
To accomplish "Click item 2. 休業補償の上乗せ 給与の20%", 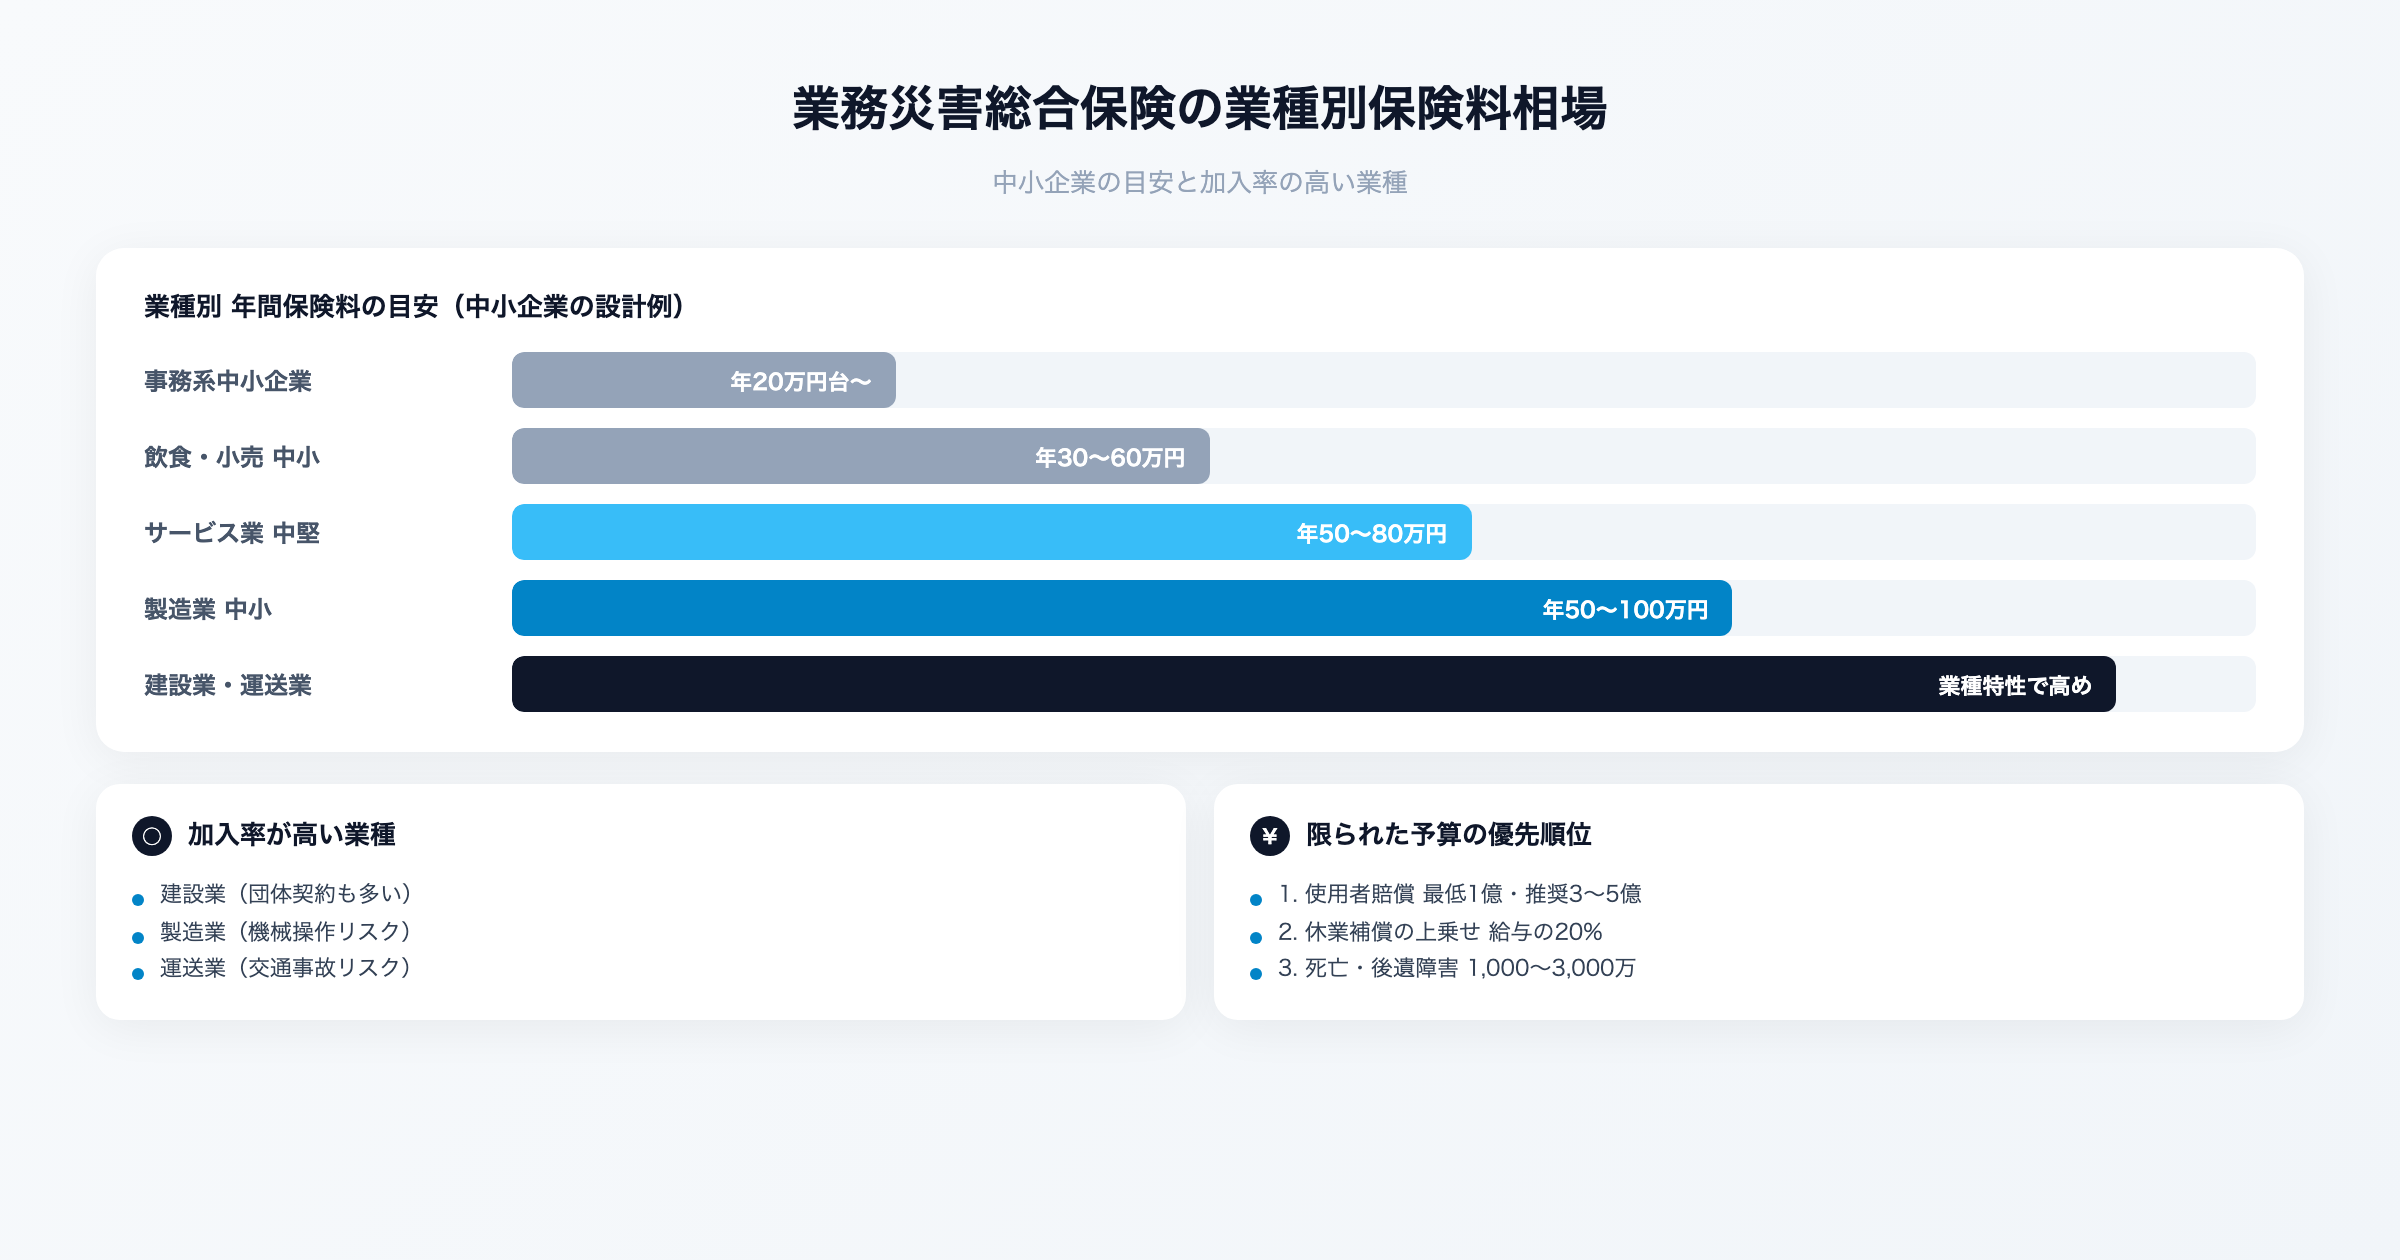I will (x=1440, y=932).
